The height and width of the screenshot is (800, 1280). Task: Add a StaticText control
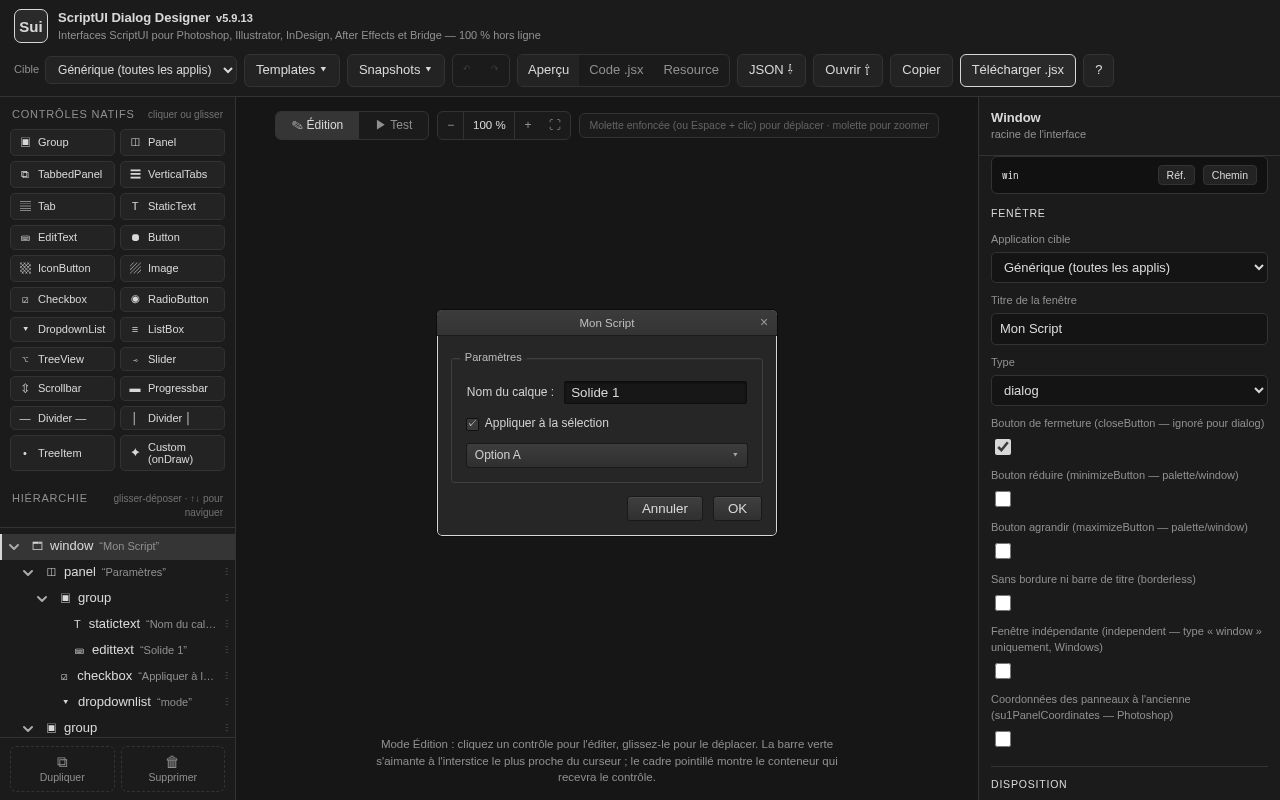[x=172, y=206]
